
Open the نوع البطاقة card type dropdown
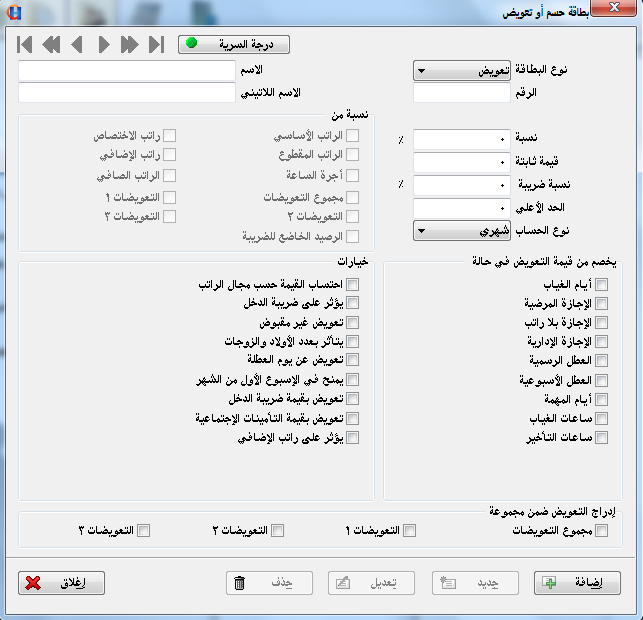point(462,71)
